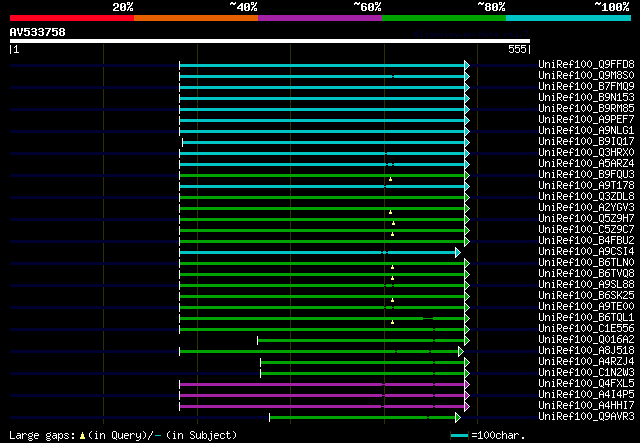Select the hit label UniRef100_C1N2W3
This screenshot has height=443, width=640.
586,373
